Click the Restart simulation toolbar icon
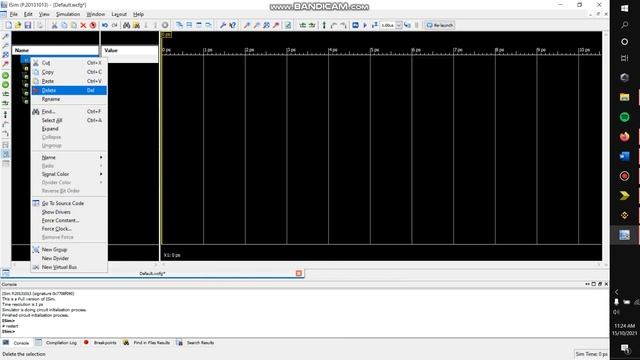The height and width of the screenshot is (360, 640). pyautogui.click(x=356, y=25)
